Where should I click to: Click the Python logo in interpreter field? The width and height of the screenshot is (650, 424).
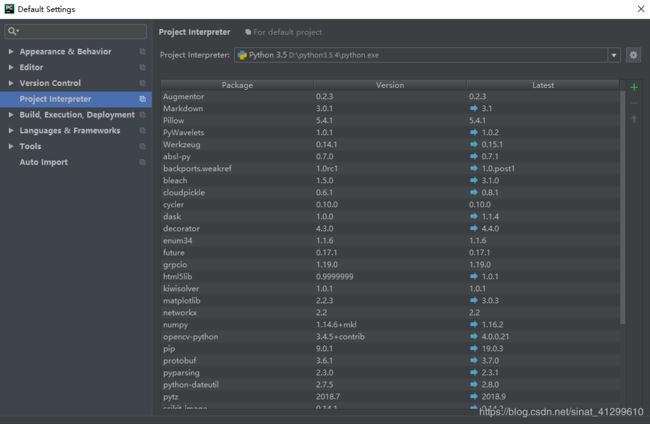click(x=242, y=55)
